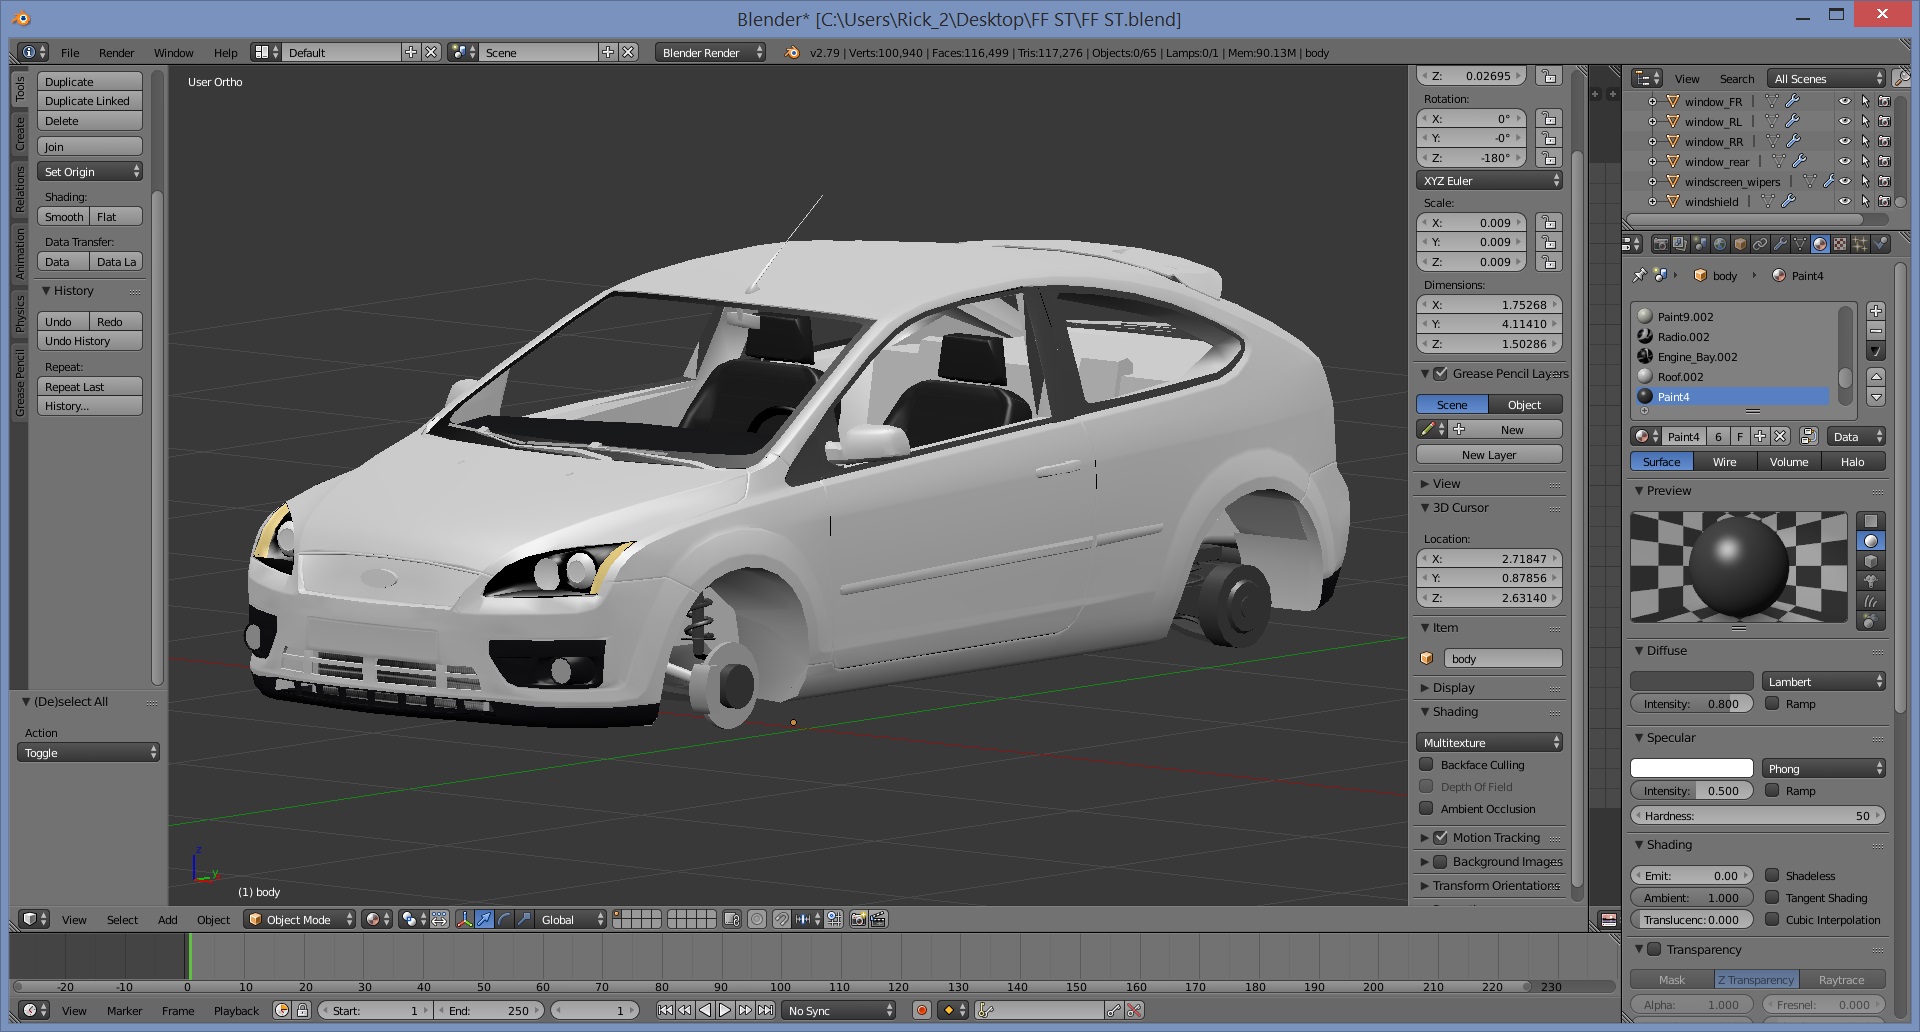Enable the Backface Culling checkbox
The image size is (1920, 1032).
tap(1427, 765)
